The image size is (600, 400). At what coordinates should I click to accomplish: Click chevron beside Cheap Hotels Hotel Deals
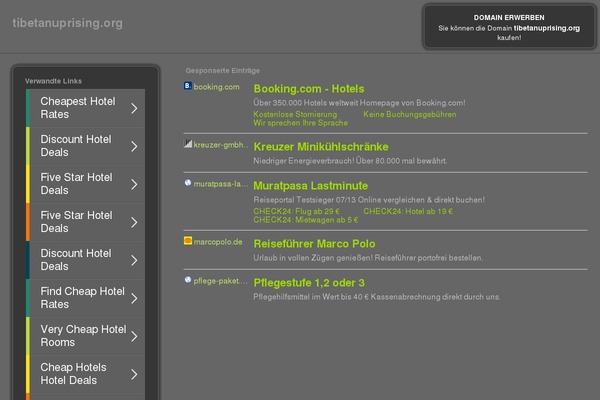(x=134, y=374)
